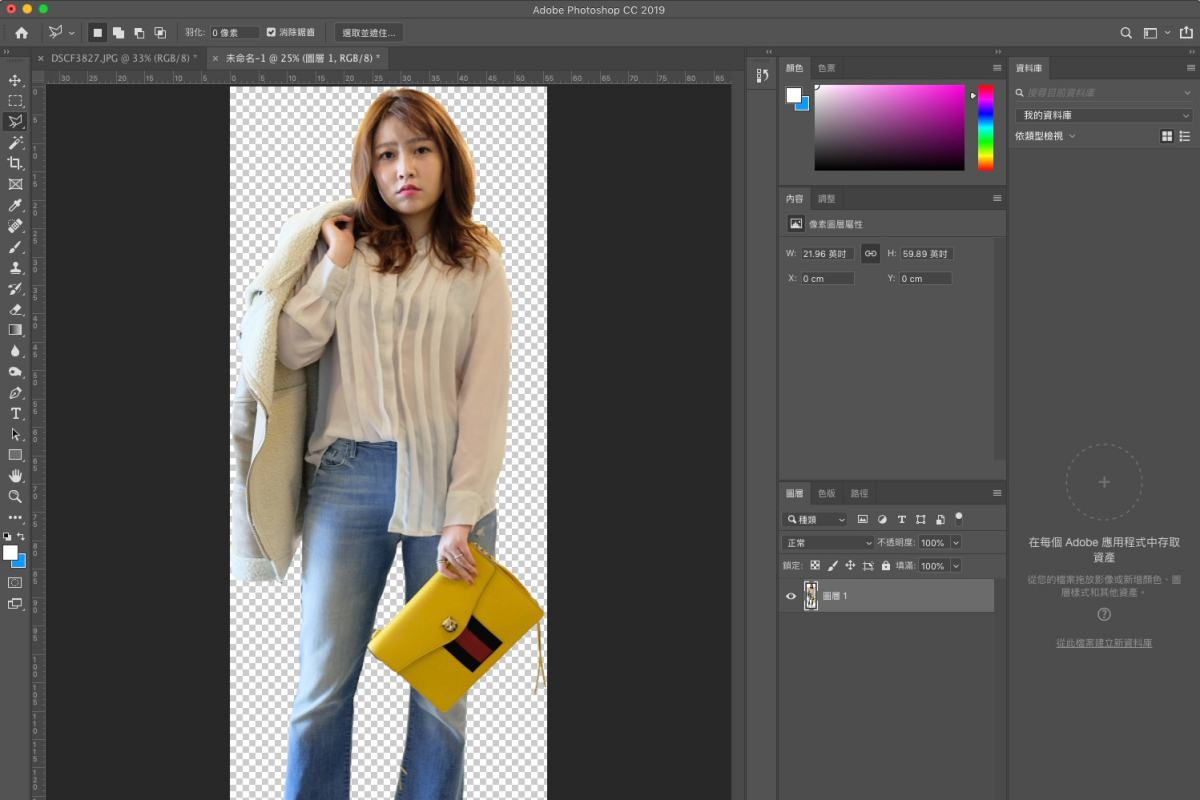The image size is (1200, 800).
Task: Switch to the 色版 tab
Action: (827, 492)
